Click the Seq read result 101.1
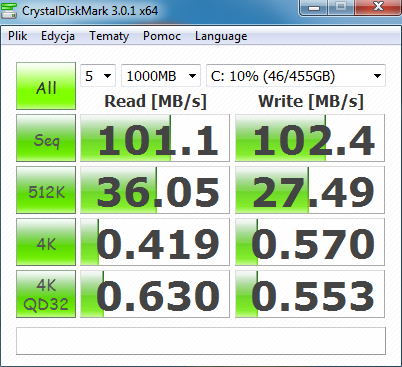402x367 pixels. coord(155,138)
